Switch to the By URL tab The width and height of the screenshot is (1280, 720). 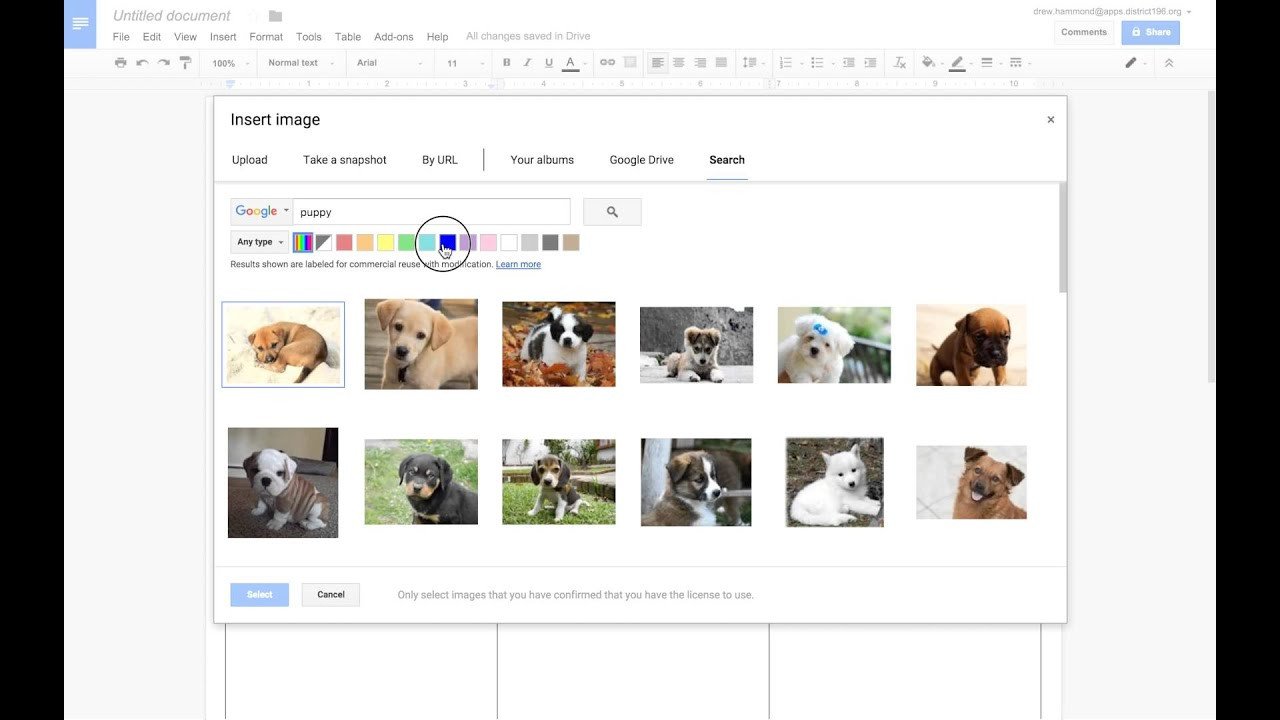[x=440, y=160]
